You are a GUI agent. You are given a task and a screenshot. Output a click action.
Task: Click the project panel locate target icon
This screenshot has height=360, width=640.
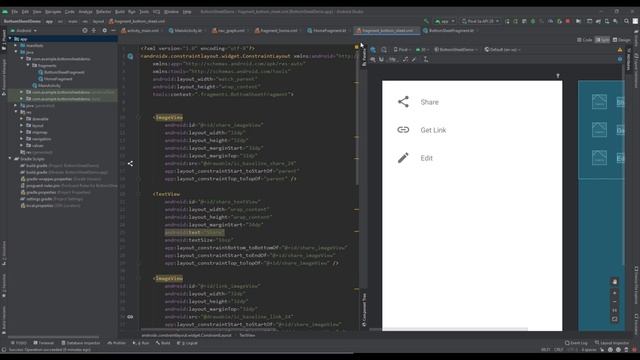tap(84, 31)
